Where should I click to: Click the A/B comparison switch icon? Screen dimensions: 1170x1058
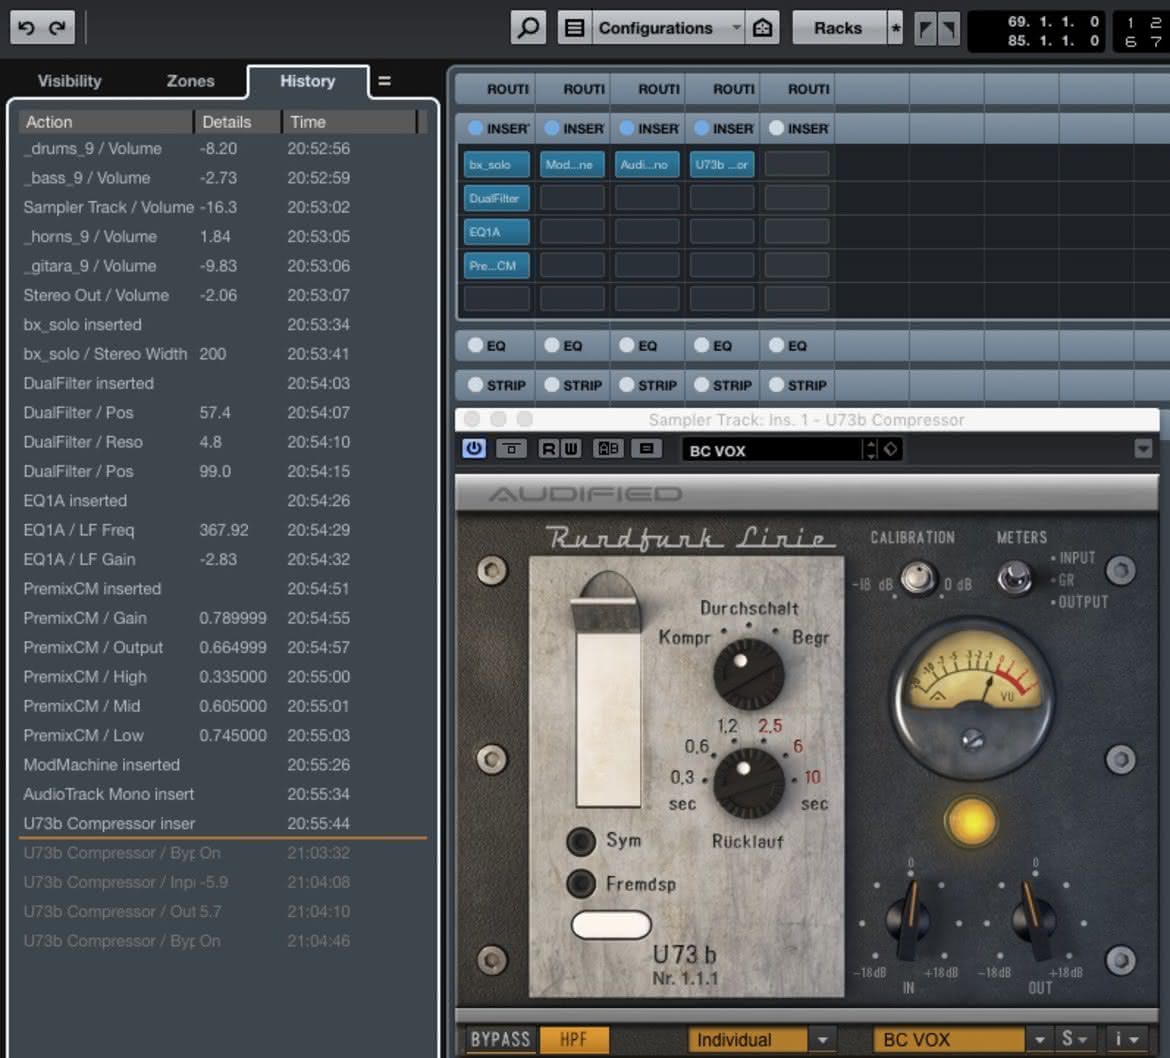(608, 448)
